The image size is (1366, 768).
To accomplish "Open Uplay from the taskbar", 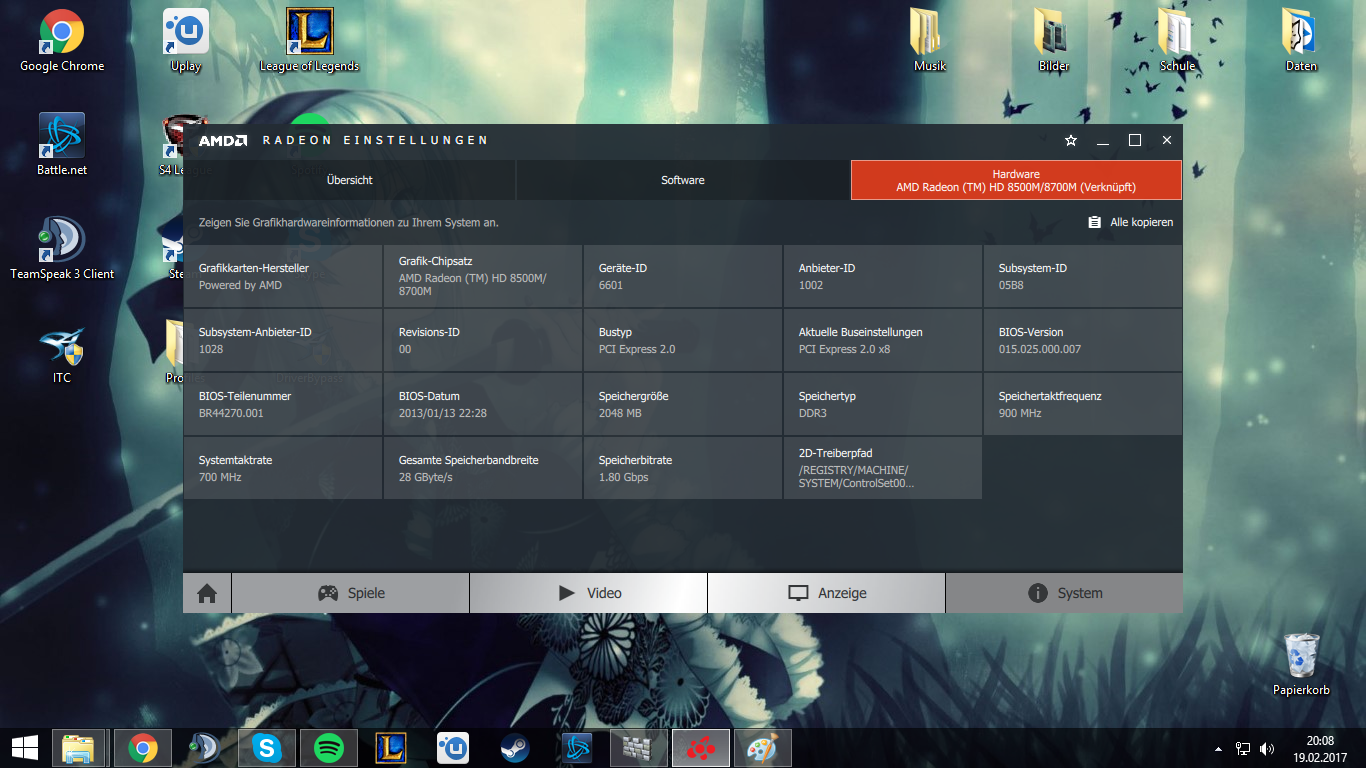I will [453, 748].
